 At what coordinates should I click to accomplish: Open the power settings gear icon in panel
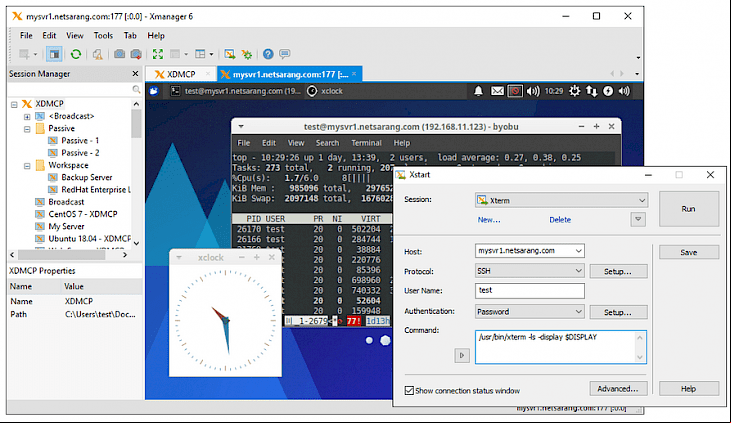coord(574,91)
